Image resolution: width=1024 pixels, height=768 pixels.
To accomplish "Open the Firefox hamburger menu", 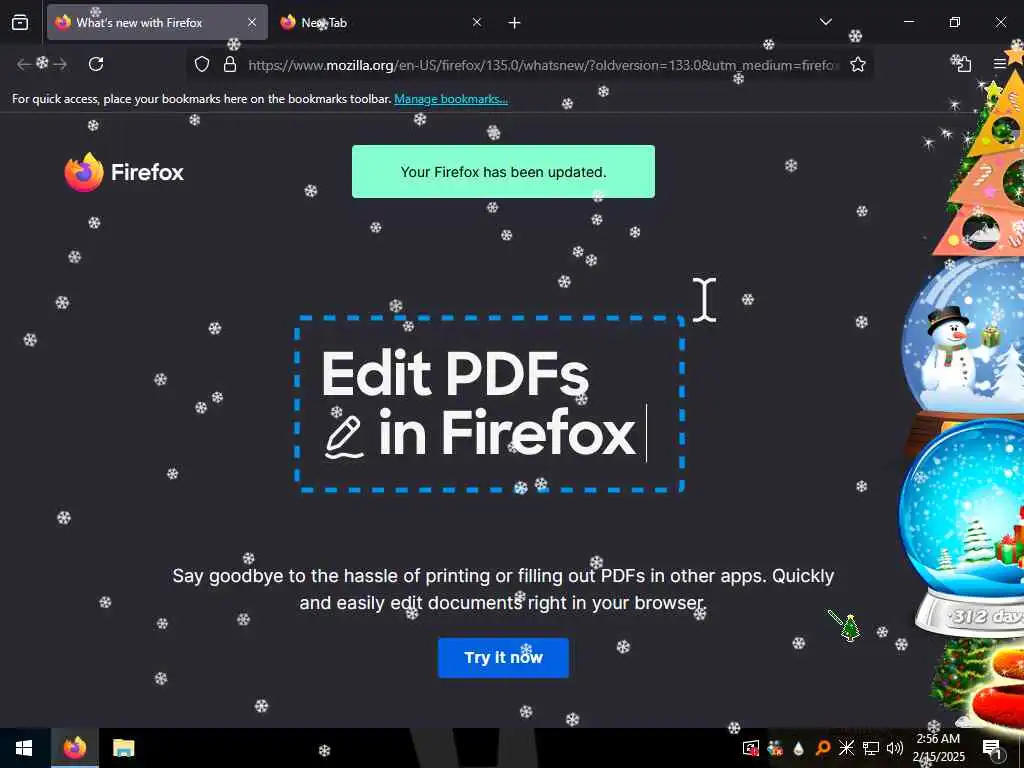I will [999, 64].
